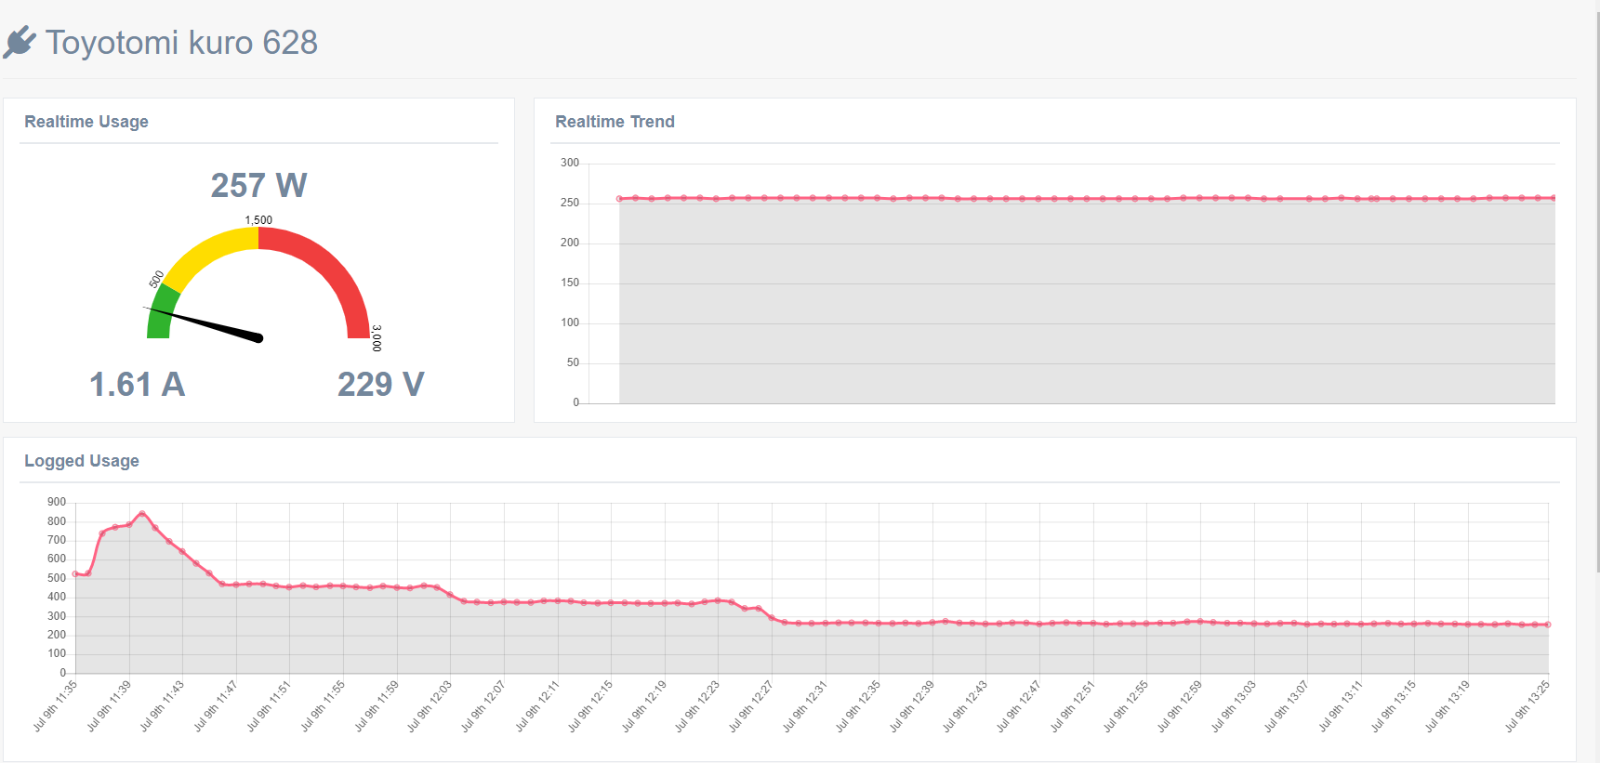Click the Jul 9th 13:25 axis label
The height and width of the screenshot is (763, 1600).
(1527, 706)
